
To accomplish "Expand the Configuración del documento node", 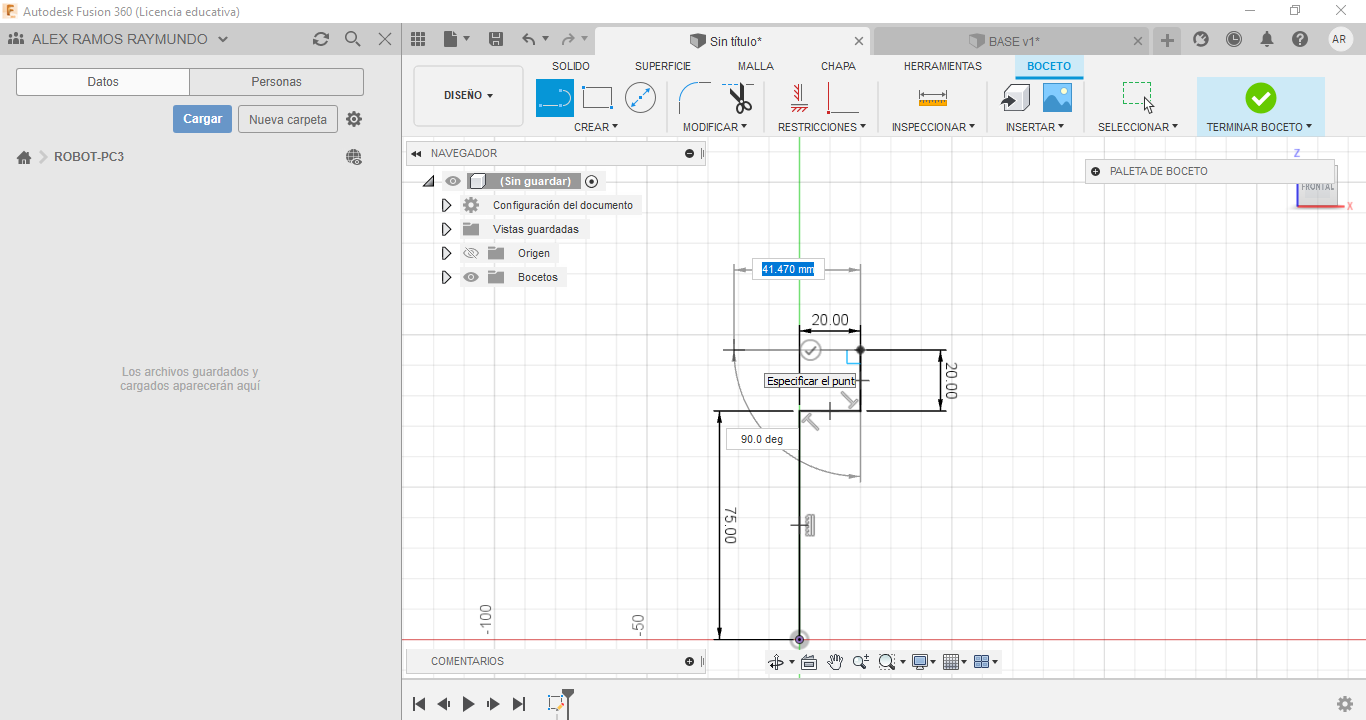I will 447,205.
